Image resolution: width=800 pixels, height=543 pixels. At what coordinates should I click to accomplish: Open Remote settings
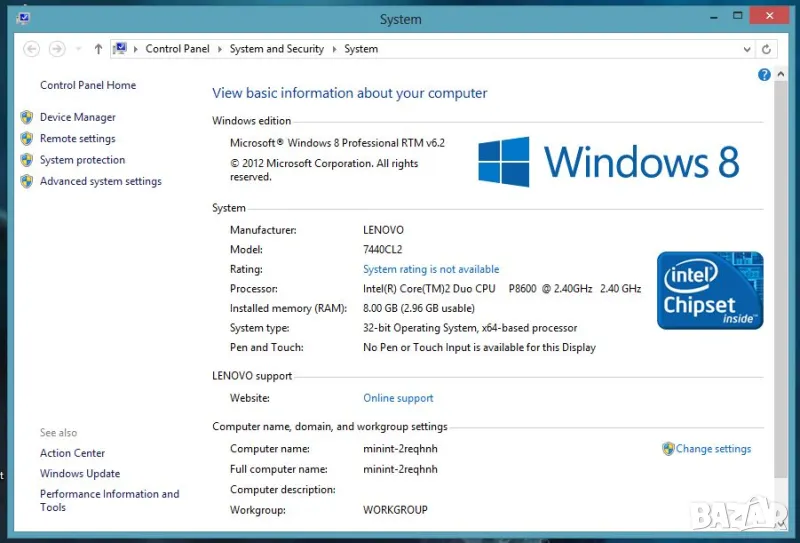coord(77,139)
